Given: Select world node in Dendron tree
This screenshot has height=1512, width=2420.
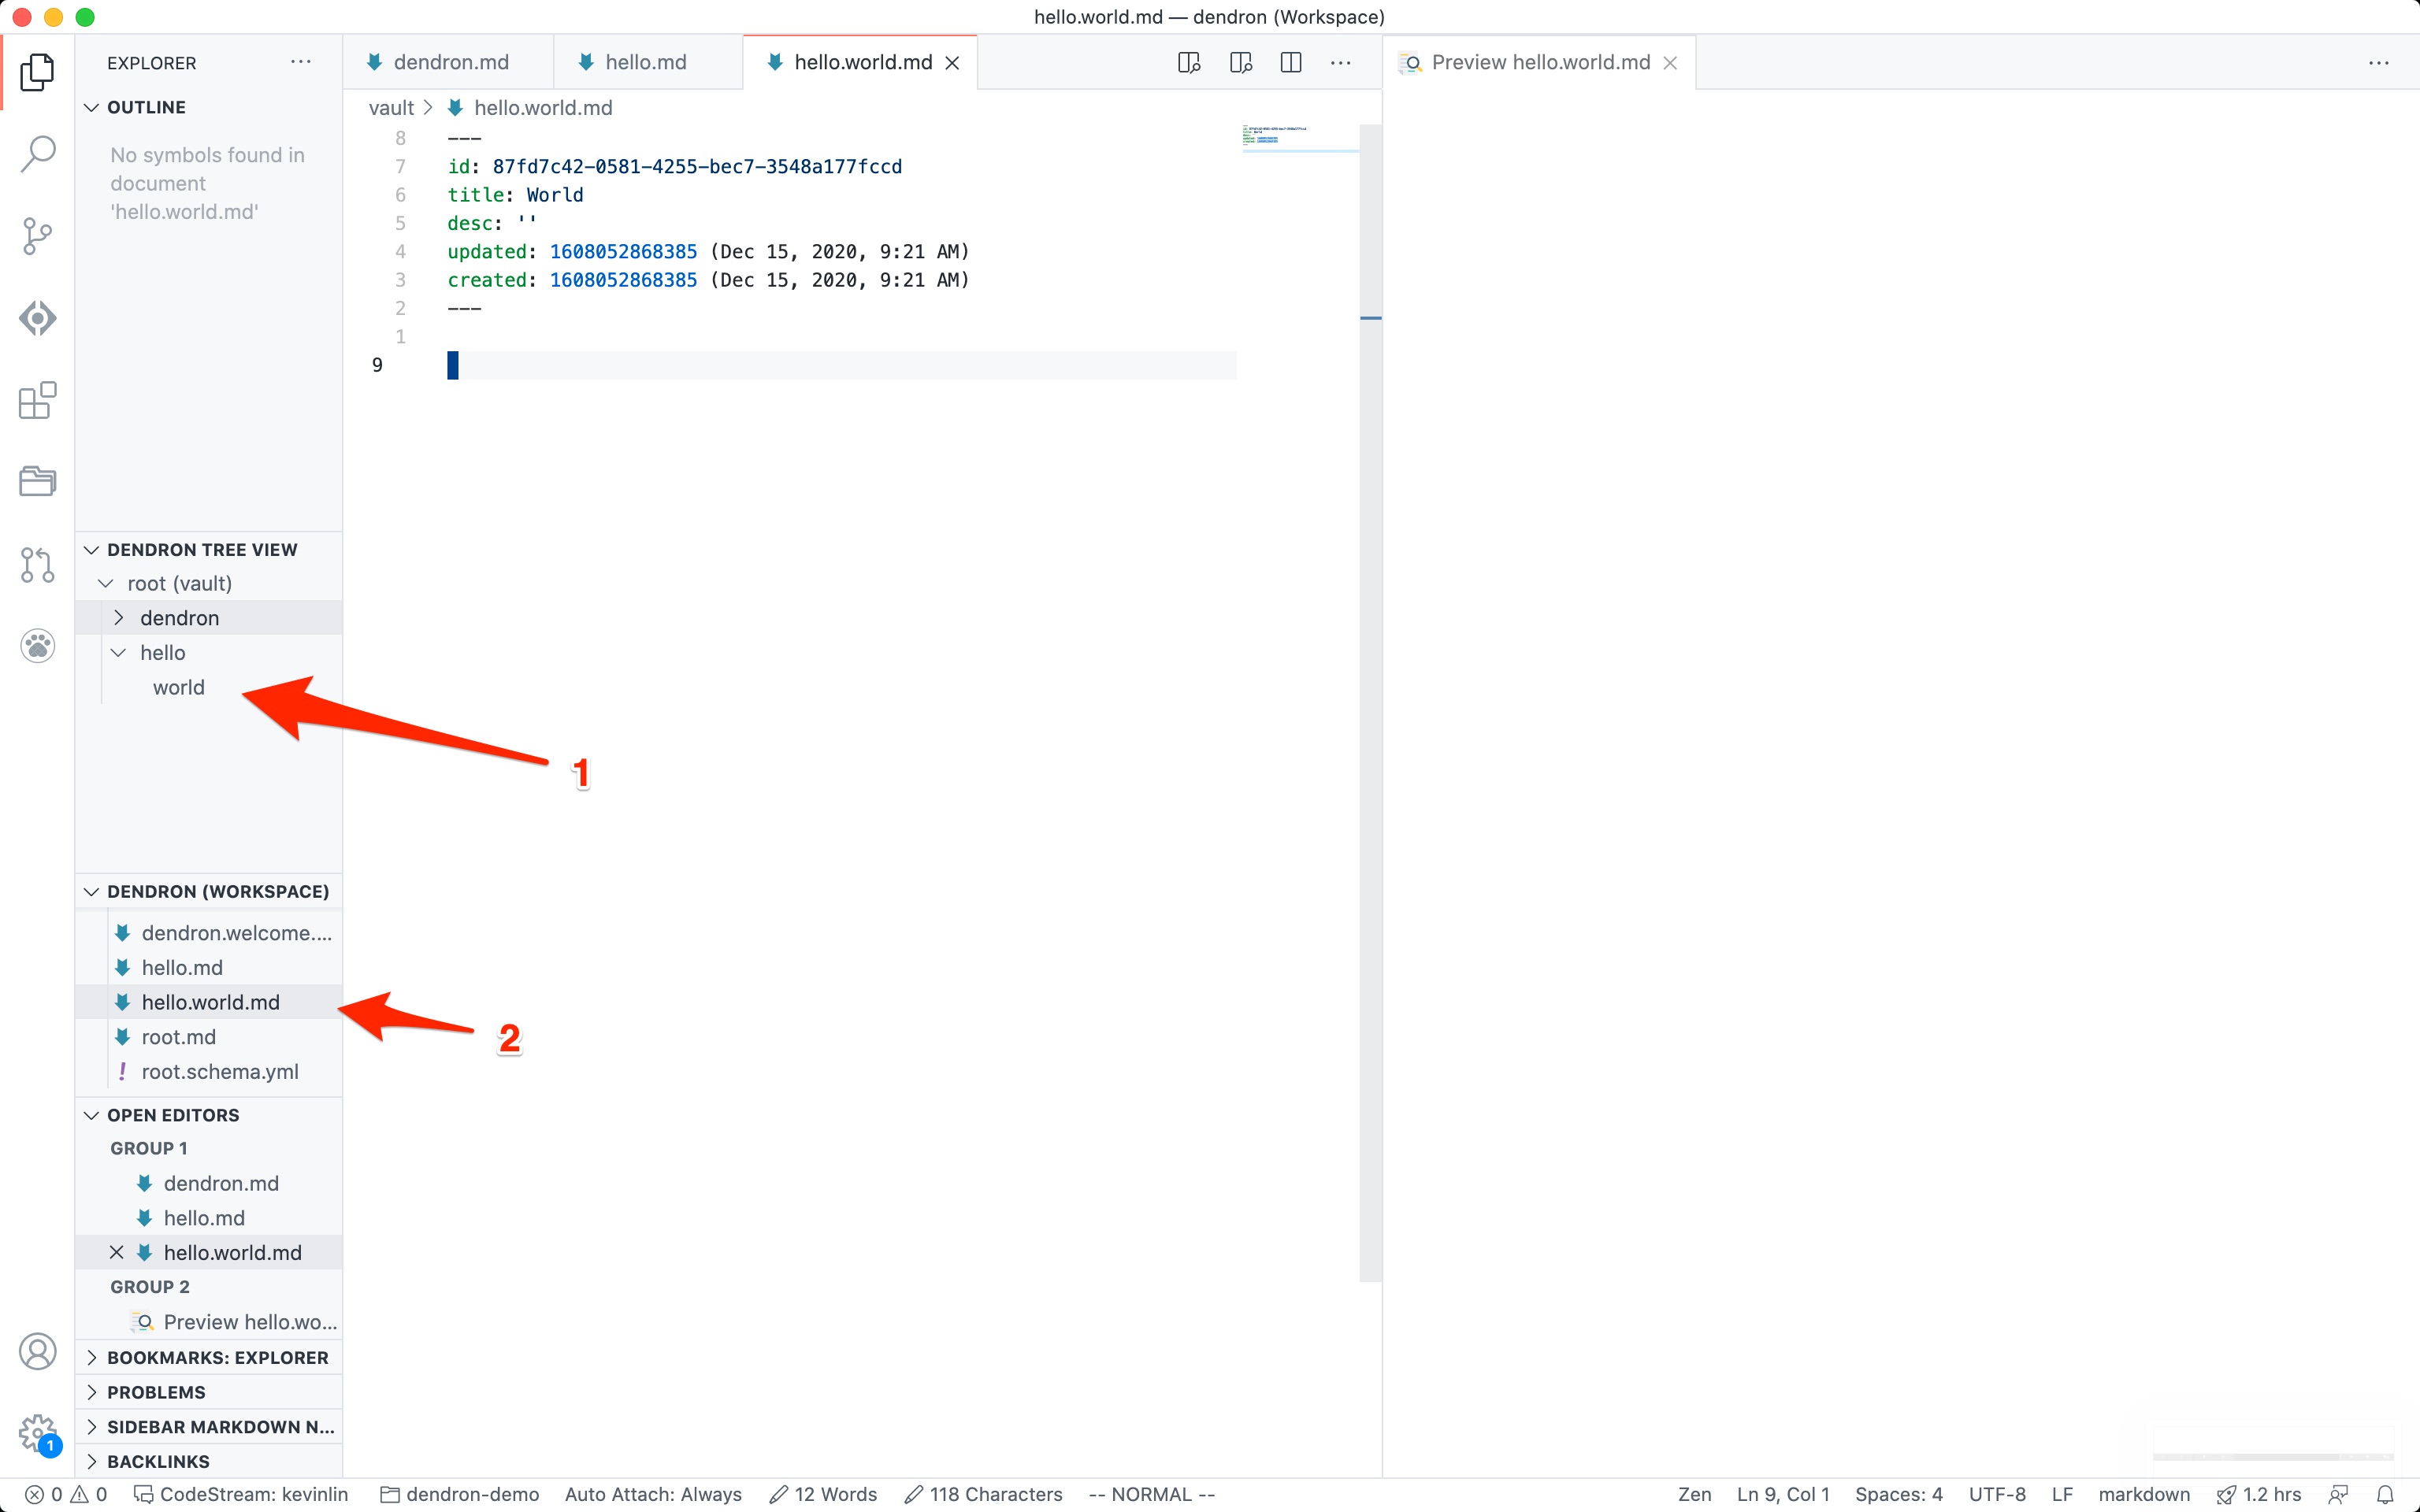Looking at the screenshot, I should point(178,687).
